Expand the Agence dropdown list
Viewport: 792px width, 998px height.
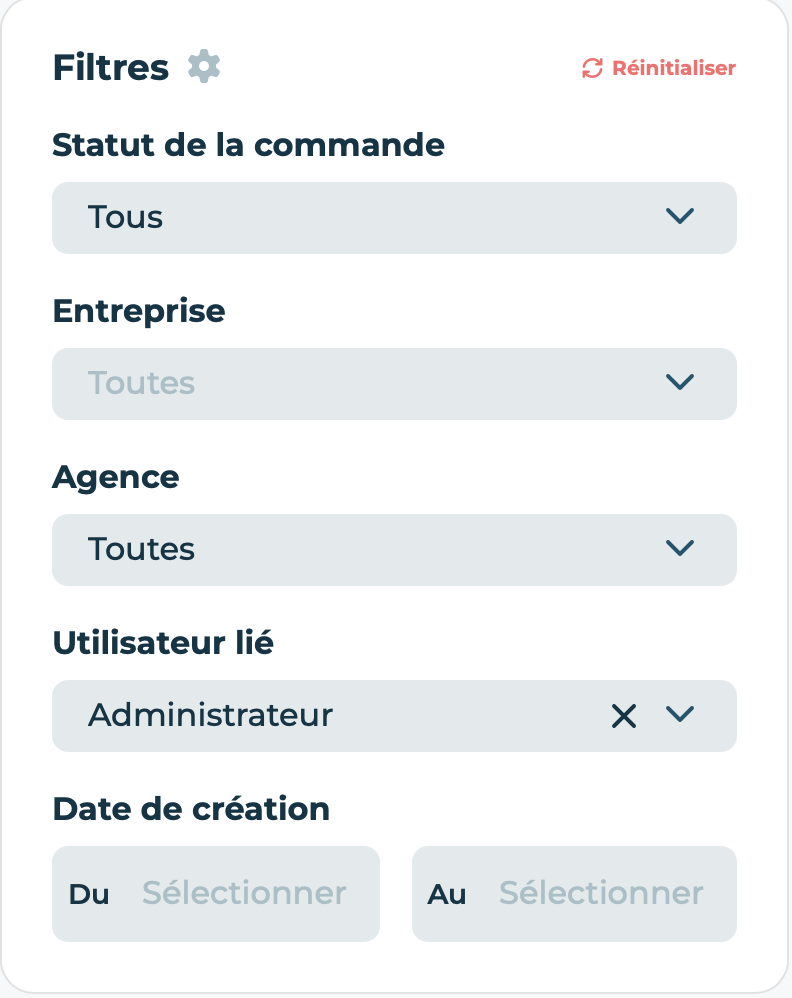tap(394, 550)
